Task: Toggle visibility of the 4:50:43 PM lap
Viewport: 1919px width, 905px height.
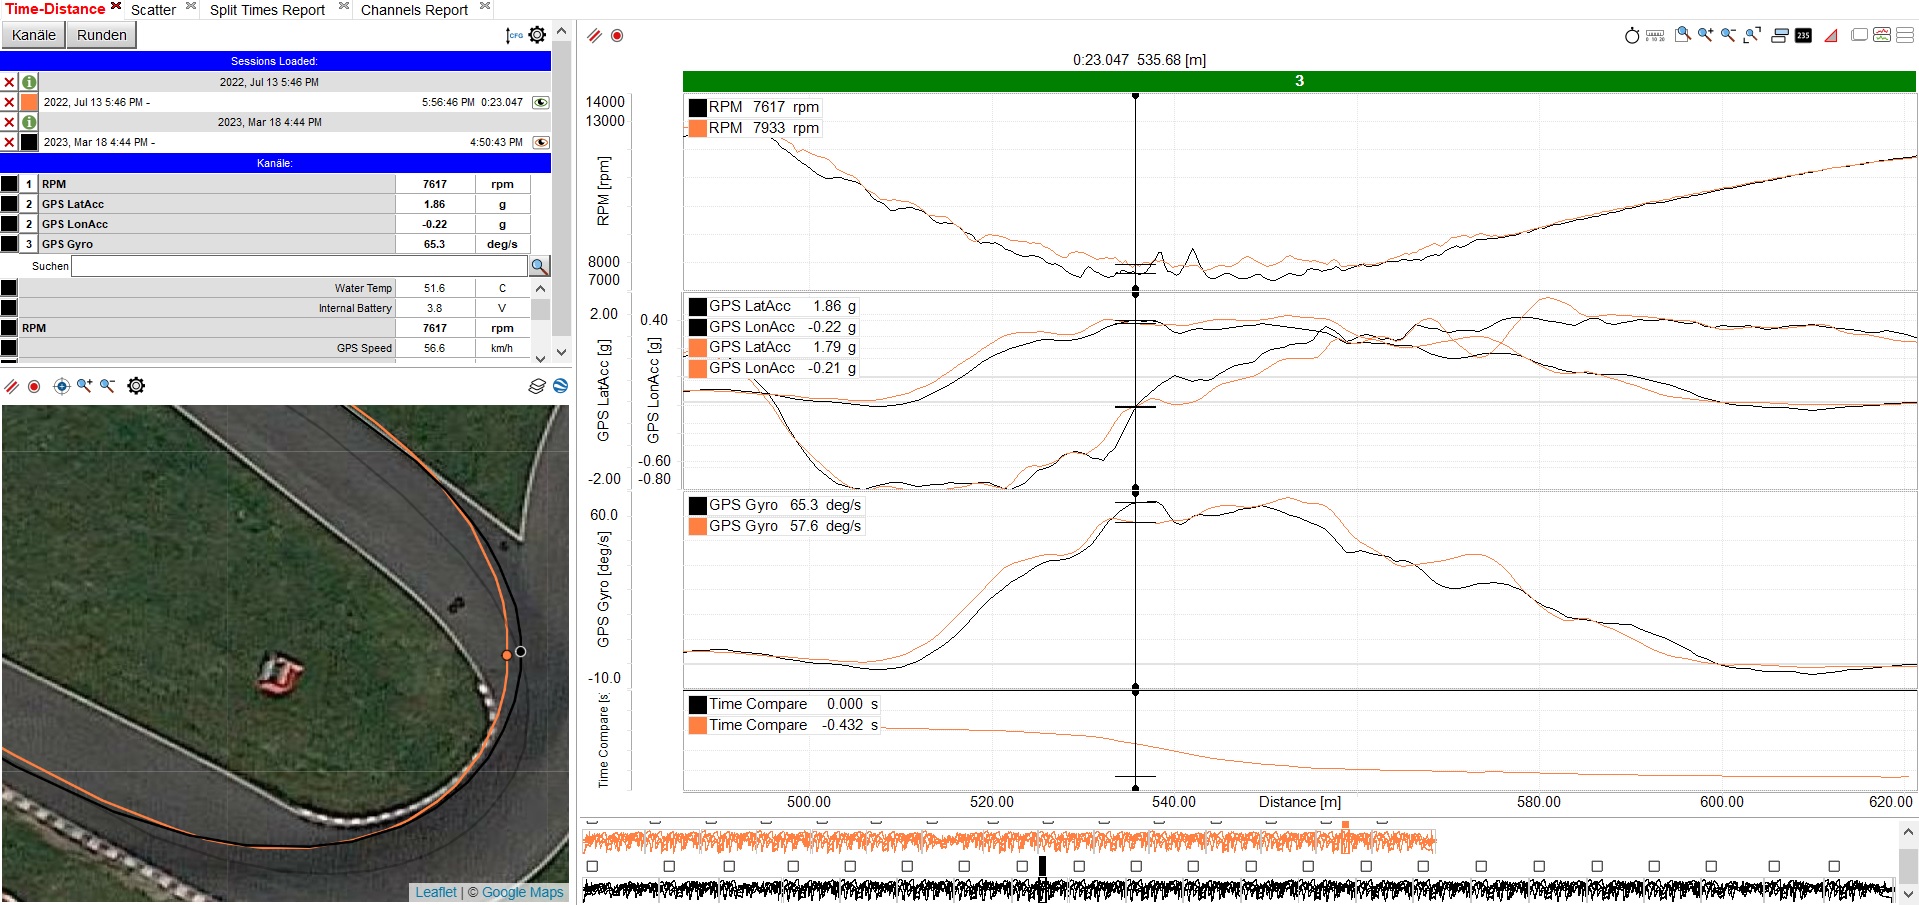Action: pos(541,142)
